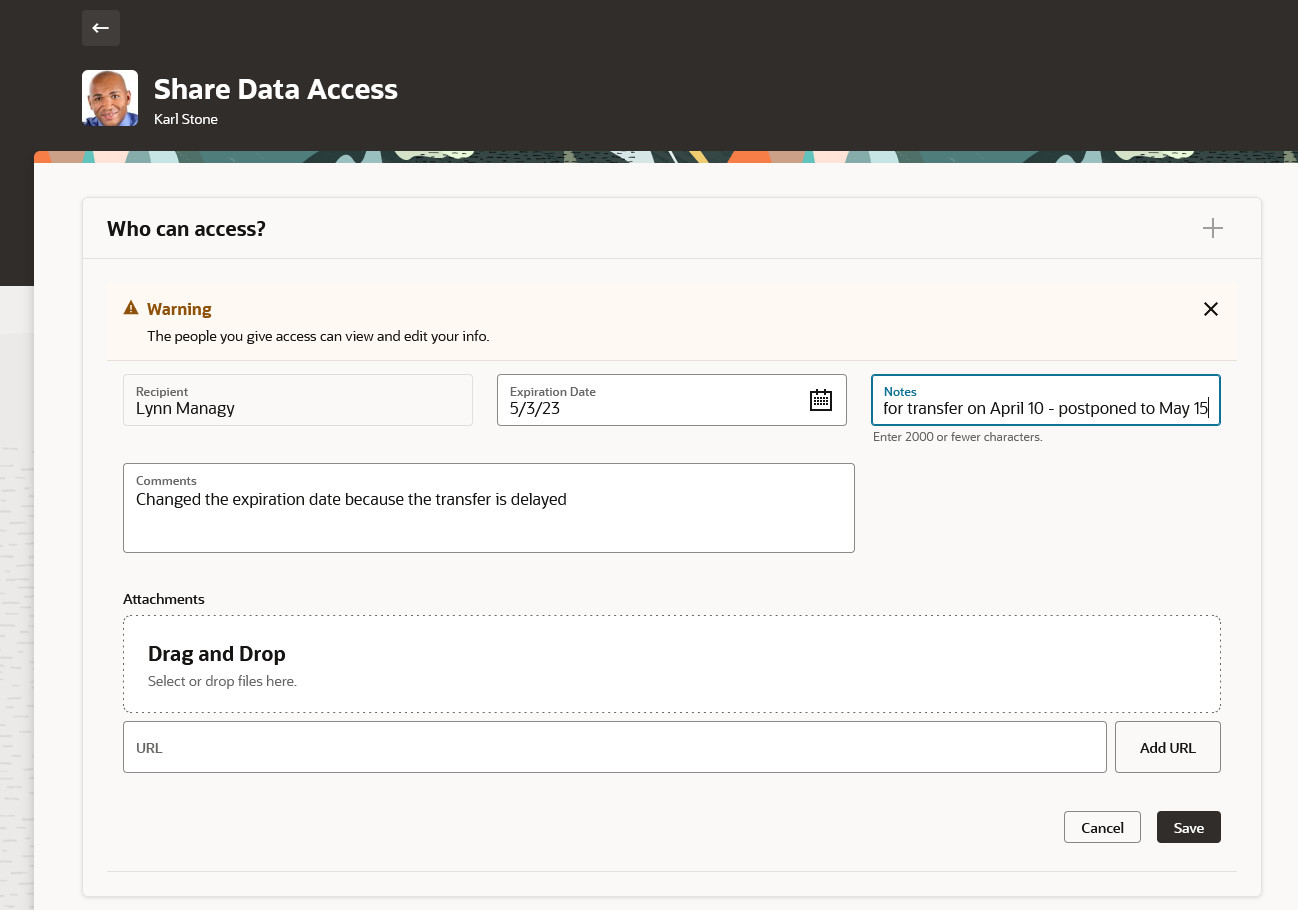Screen dimensions: 1298x910
Task: Click the orange warning triangle icon
Action: (131, 308)
